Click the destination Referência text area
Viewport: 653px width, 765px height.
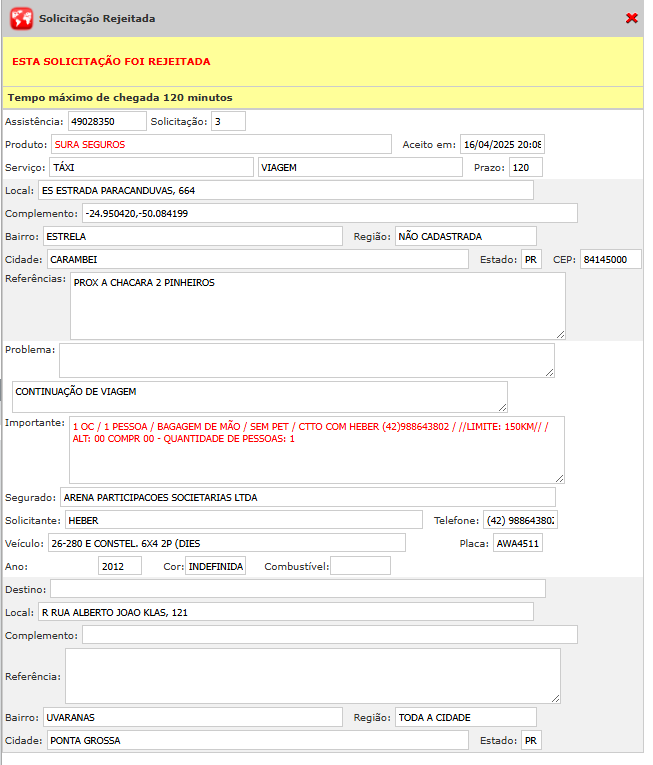click(313, 676)
